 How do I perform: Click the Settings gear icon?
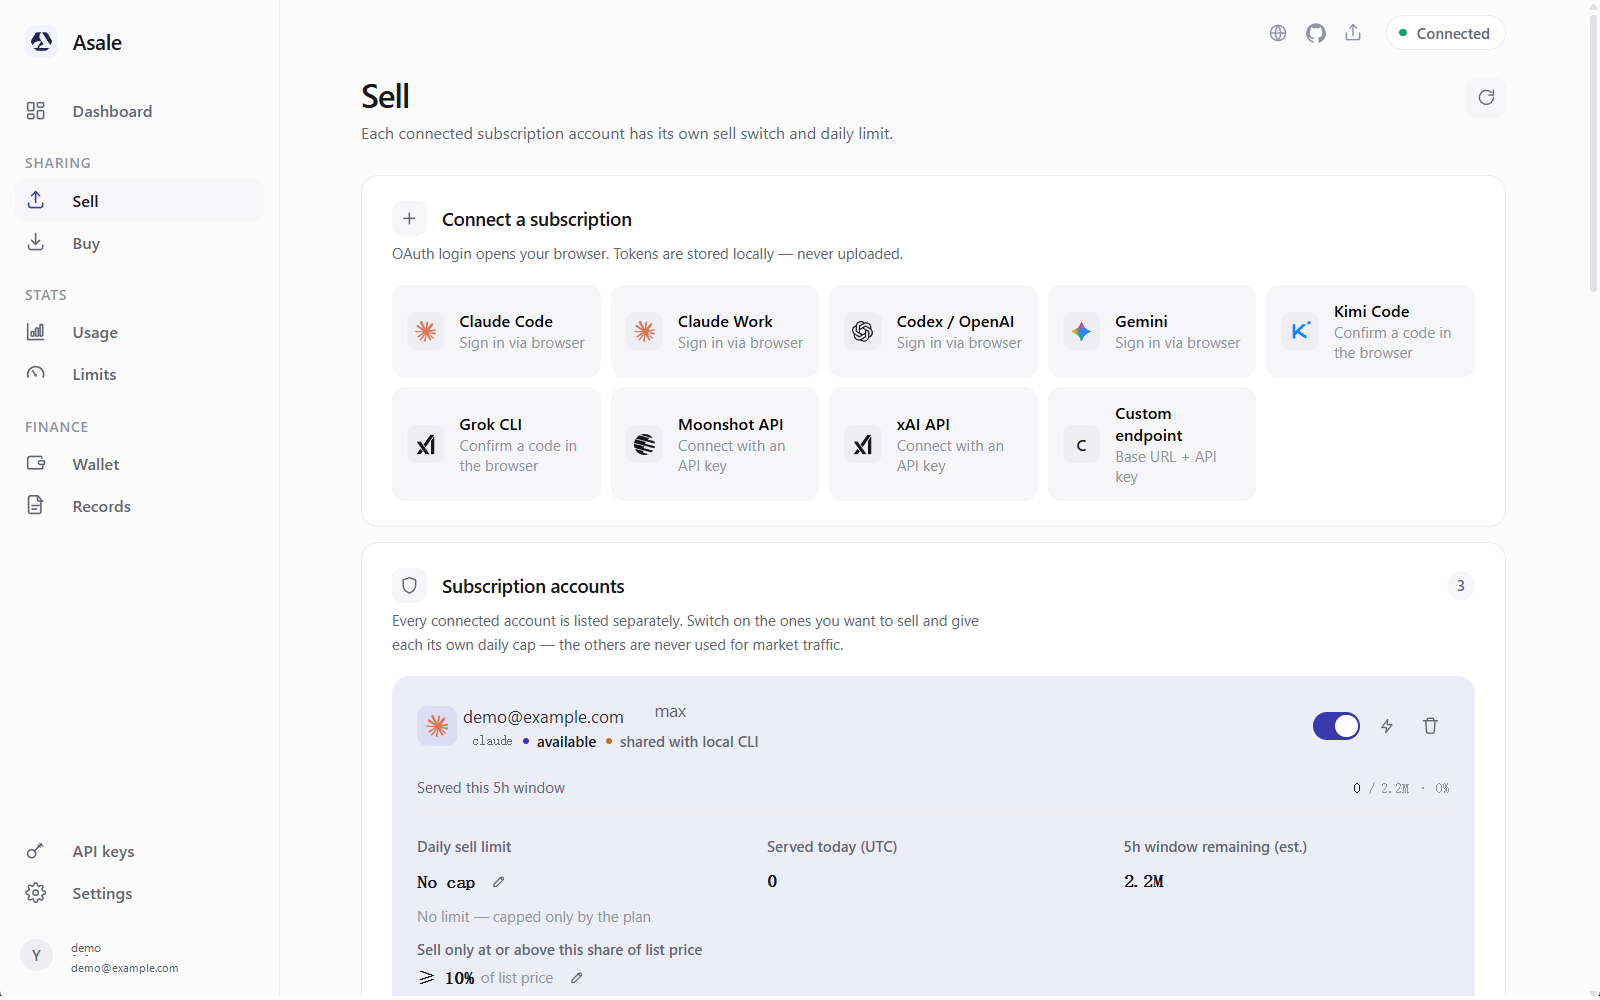(x=36, y=893)
